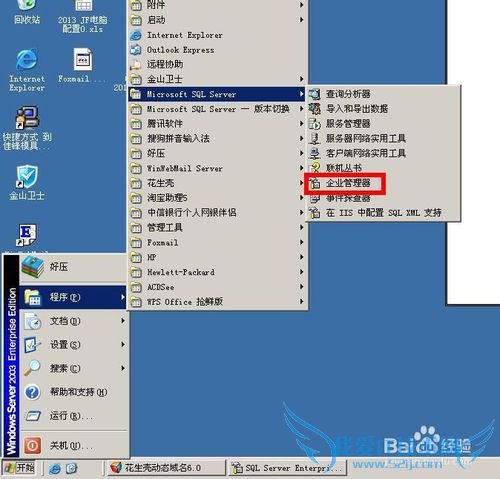
Task: Expand the 淘宝助理5 program folder
Action: pyautogui.click(x=218, y=198)
